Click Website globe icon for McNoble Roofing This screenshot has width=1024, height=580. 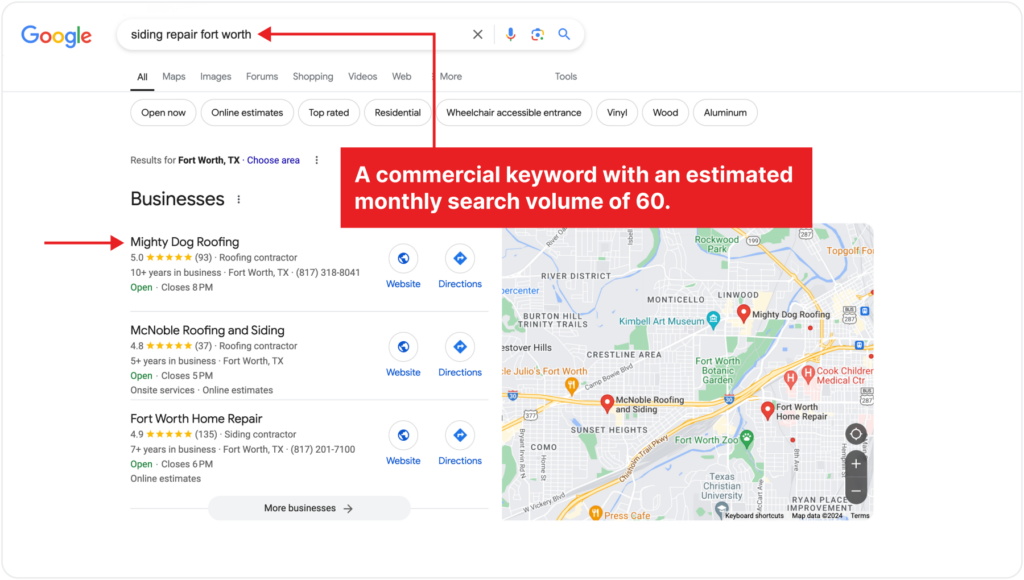click(404, 347)
